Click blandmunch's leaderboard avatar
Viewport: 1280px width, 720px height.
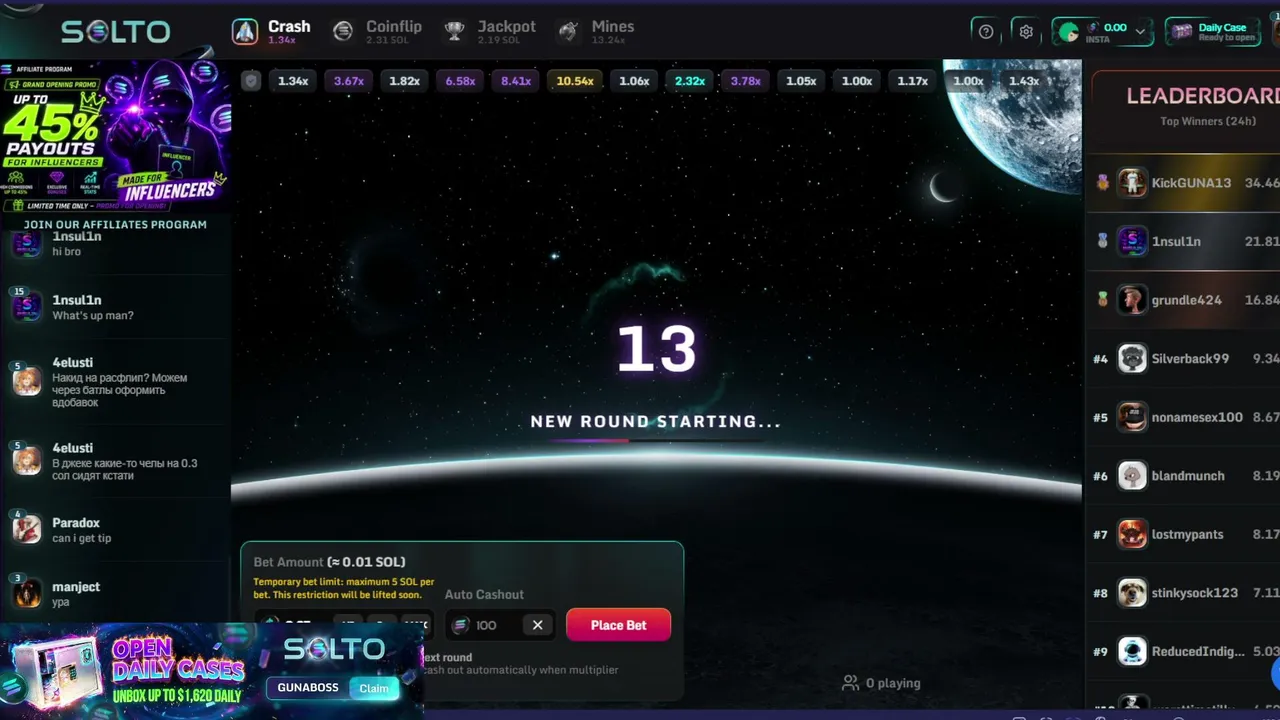(x=1132, y=476)
